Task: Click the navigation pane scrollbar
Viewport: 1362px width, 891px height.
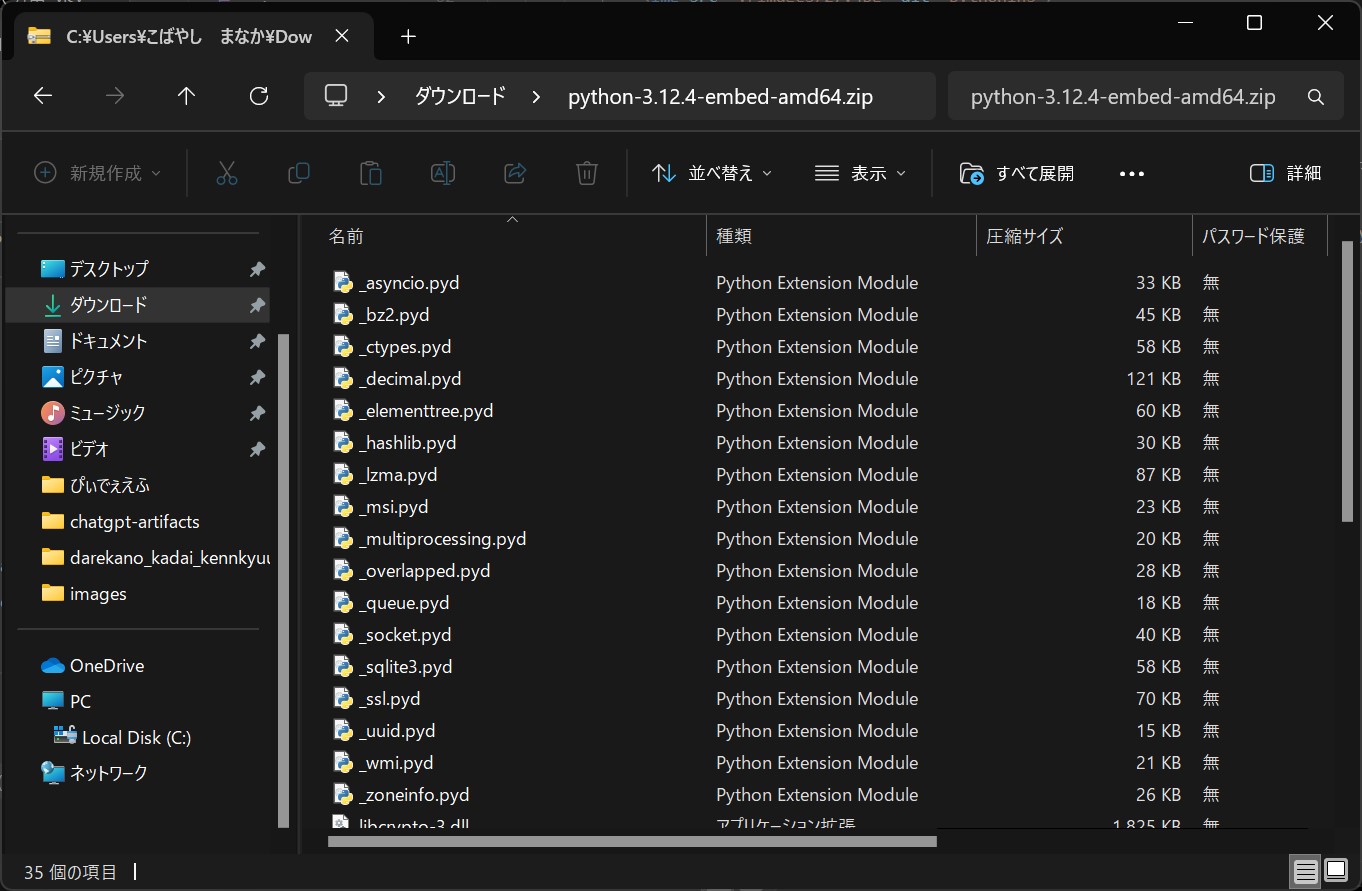Action: pyautogui.click(x=283, y=580)
